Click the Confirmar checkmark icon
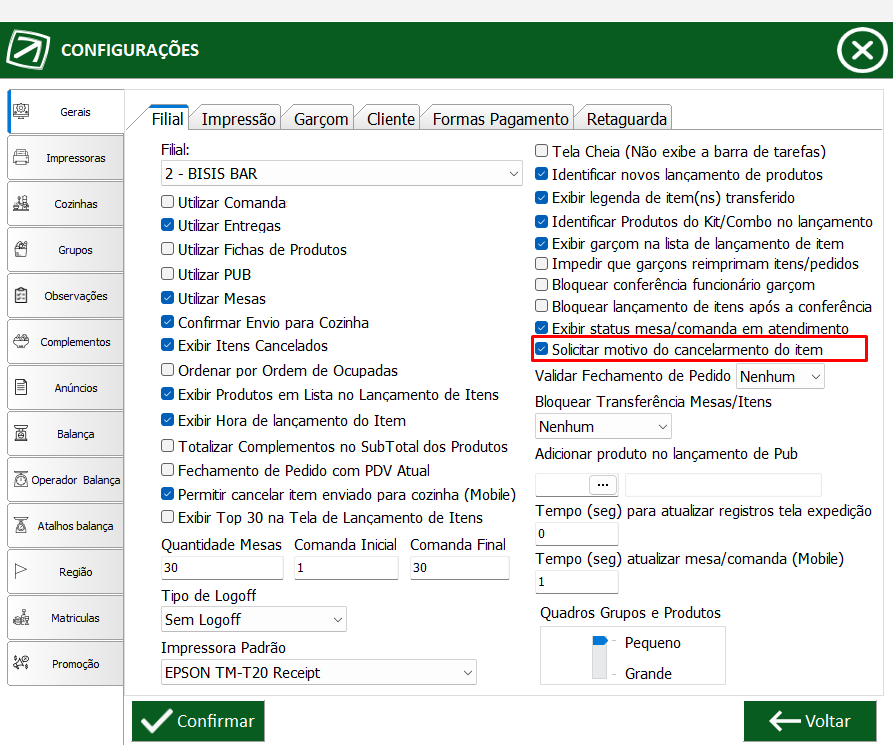 tap(157, 721)
